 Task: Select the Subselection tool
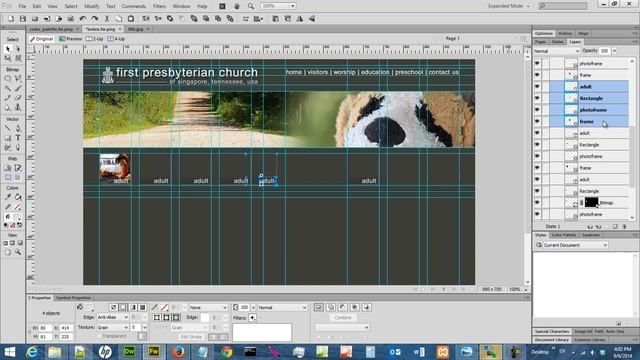18,49
